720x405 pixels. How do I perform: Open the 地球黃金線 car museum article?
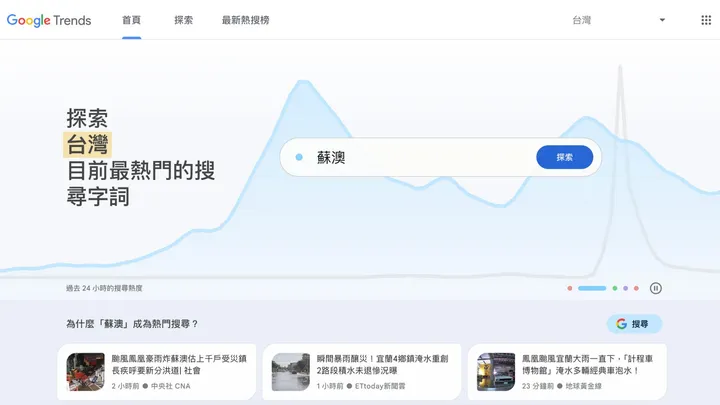567,372
